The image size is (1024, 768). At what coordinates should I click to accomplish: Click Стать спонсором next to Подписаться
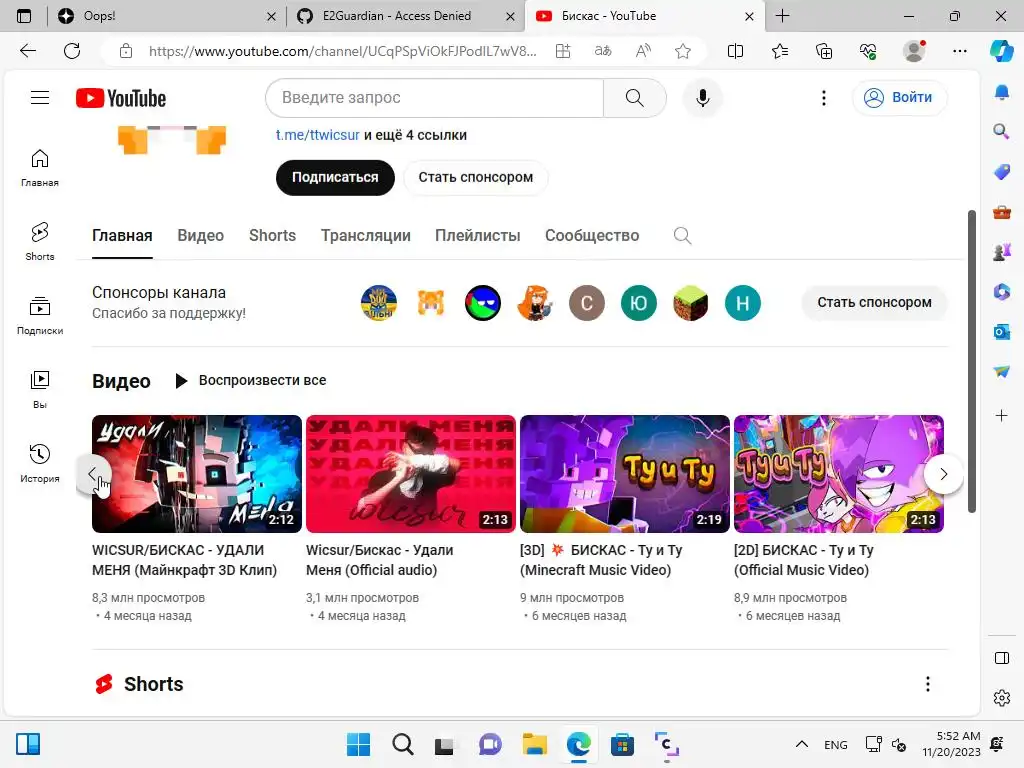[x=475, y=177]
